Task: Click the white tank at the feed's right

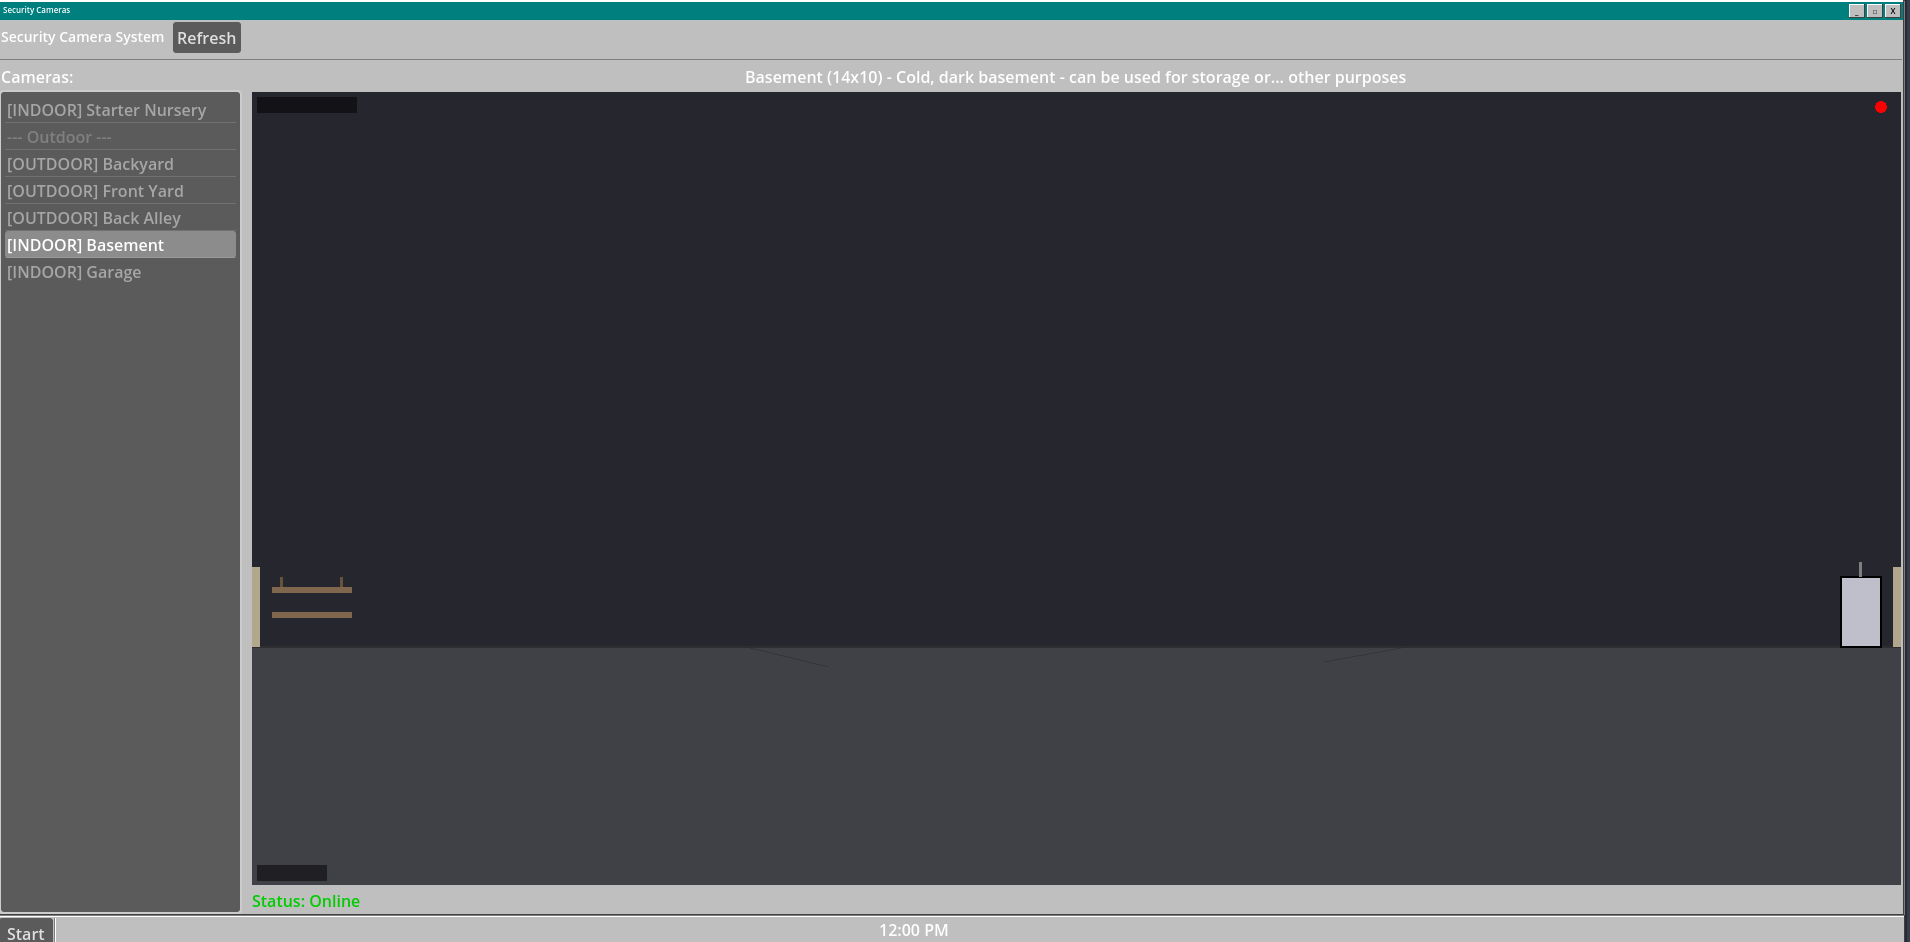Action: [1860, 611]
